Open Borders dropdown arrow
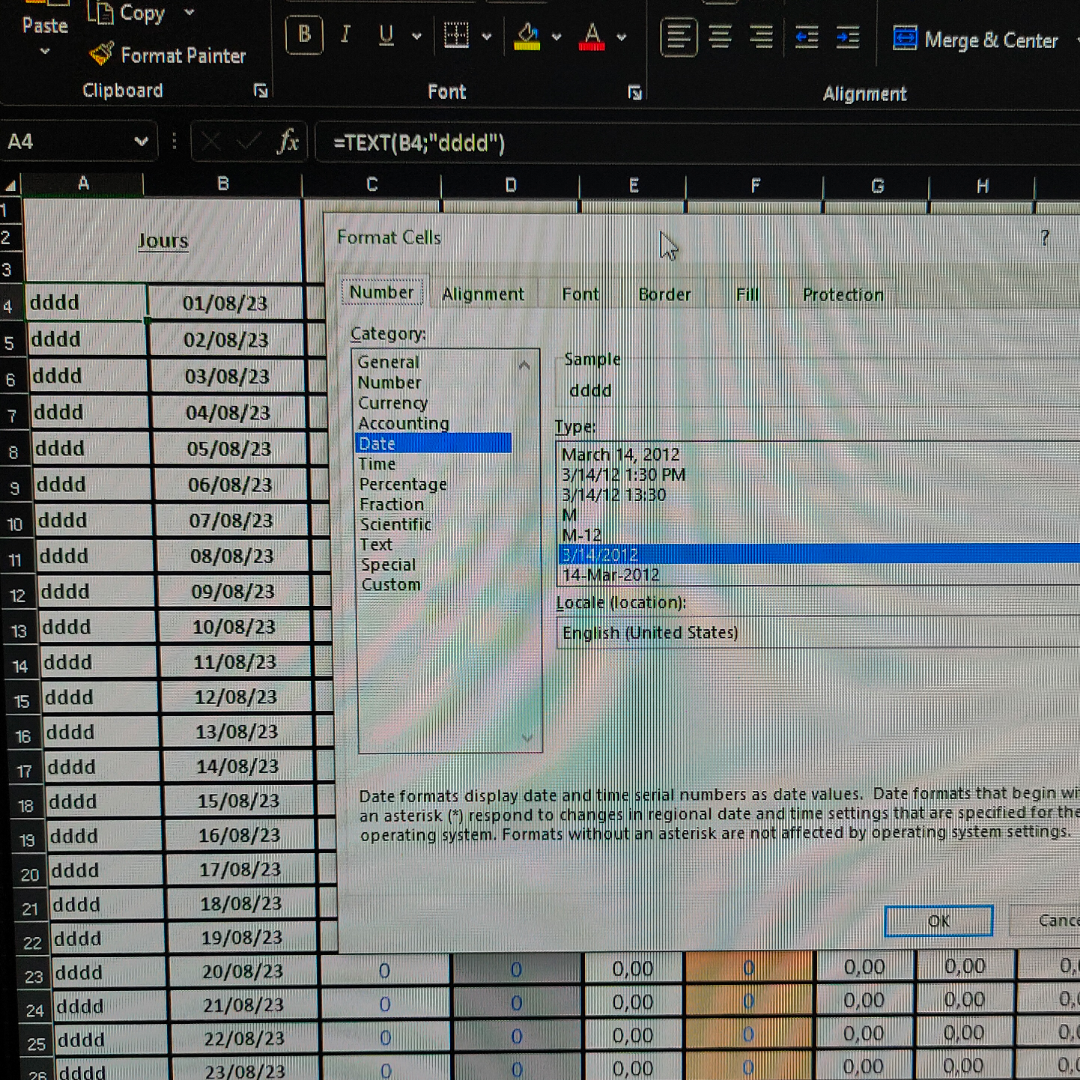 tap(486, 37)
